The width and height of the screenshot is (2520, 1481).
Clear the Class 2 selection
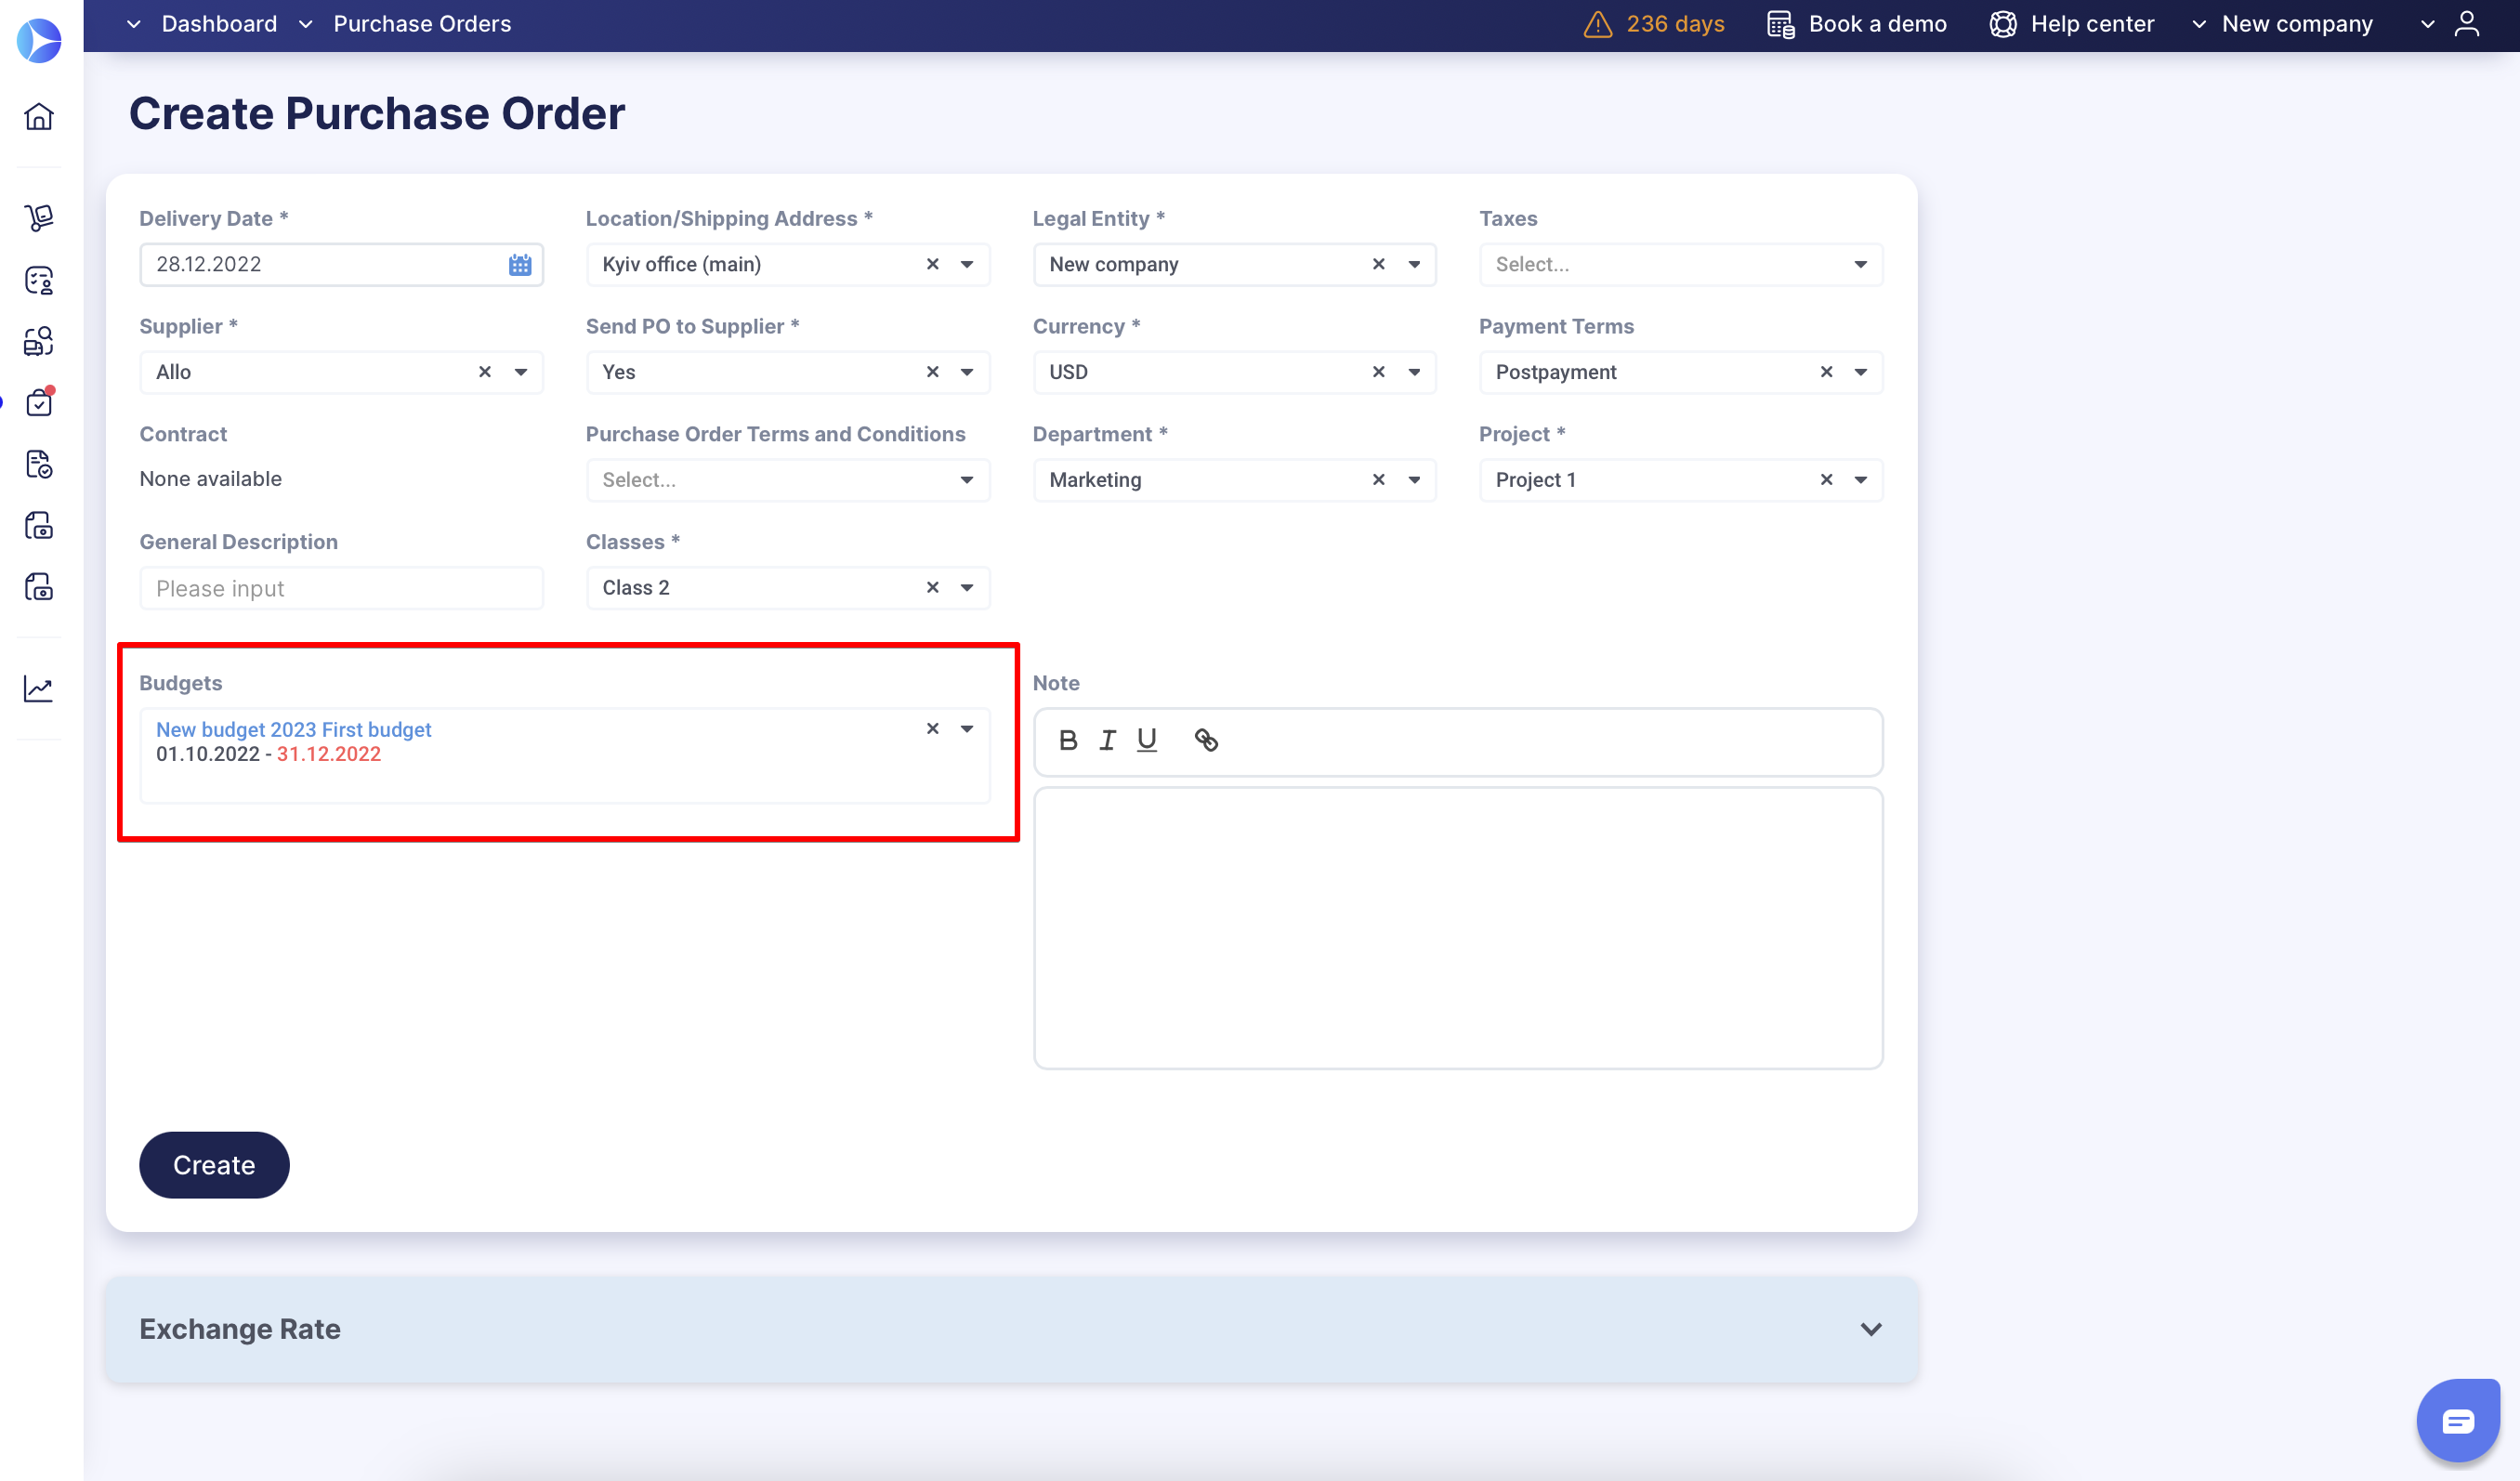point(933,588)
